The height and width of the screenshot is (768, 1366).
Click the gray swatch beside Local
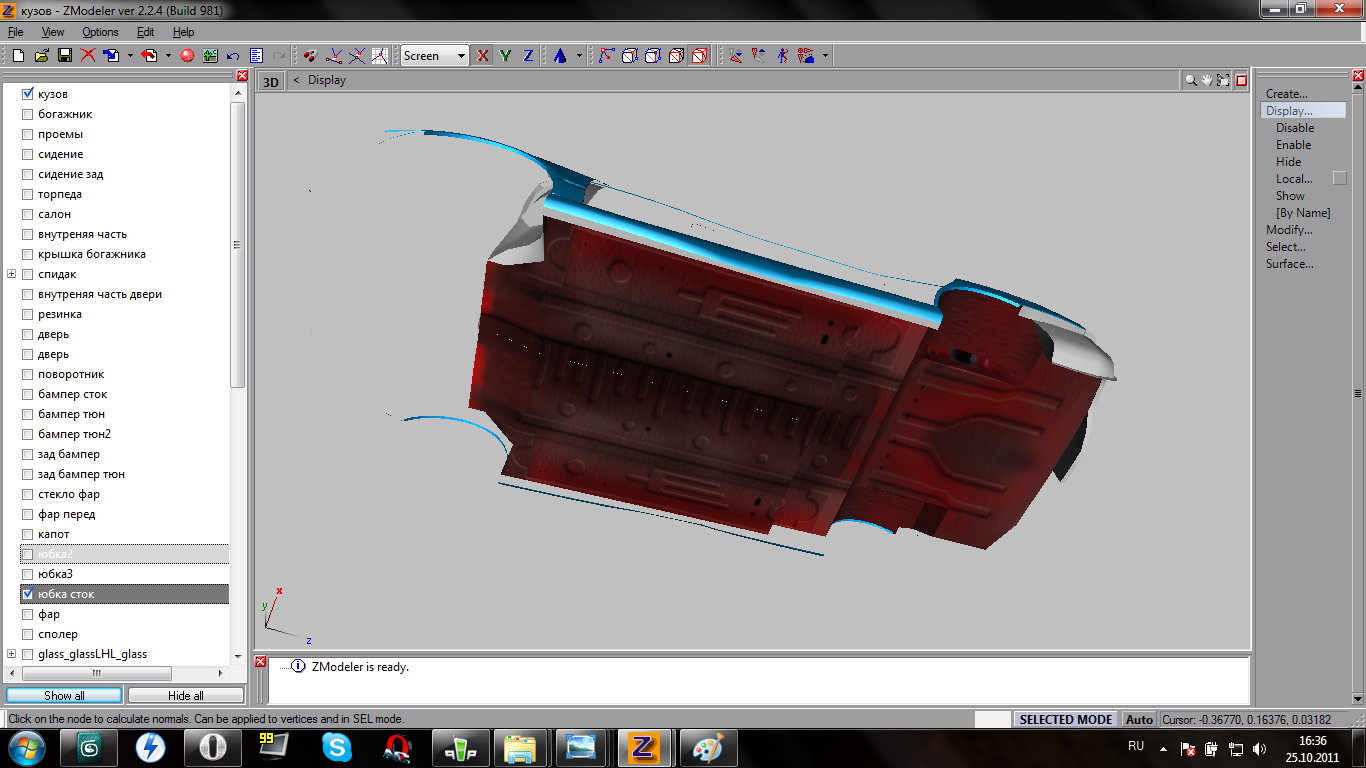[x=1340, y=179]
